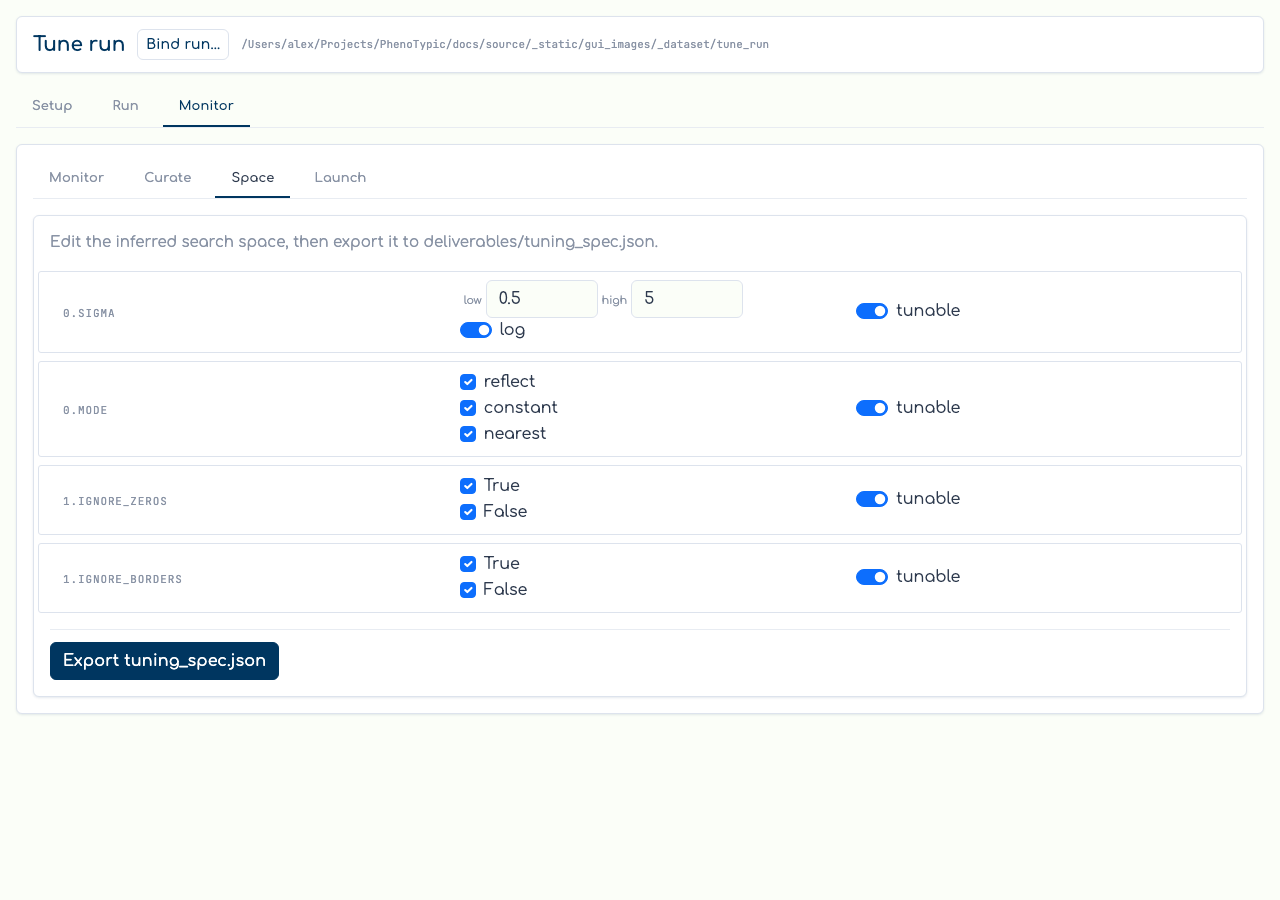1280x900 pixels.
Task: Uncheck True under 1.IGNORE_ZEROS
Action: point(468,486)
